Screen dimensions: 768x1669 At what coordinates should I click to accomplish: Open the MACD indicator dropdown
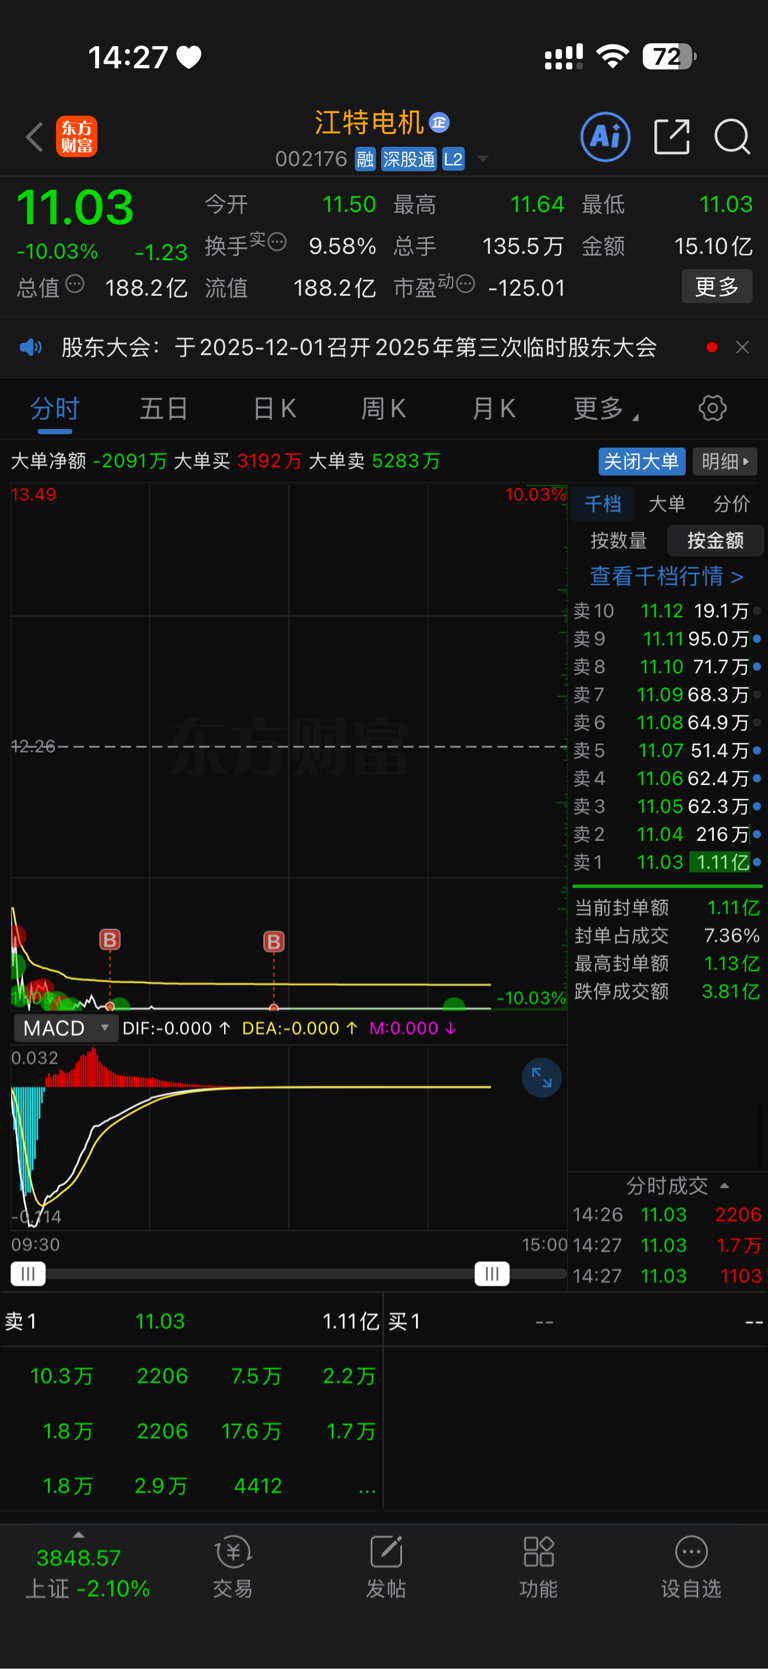click(x=66, y=1028)
